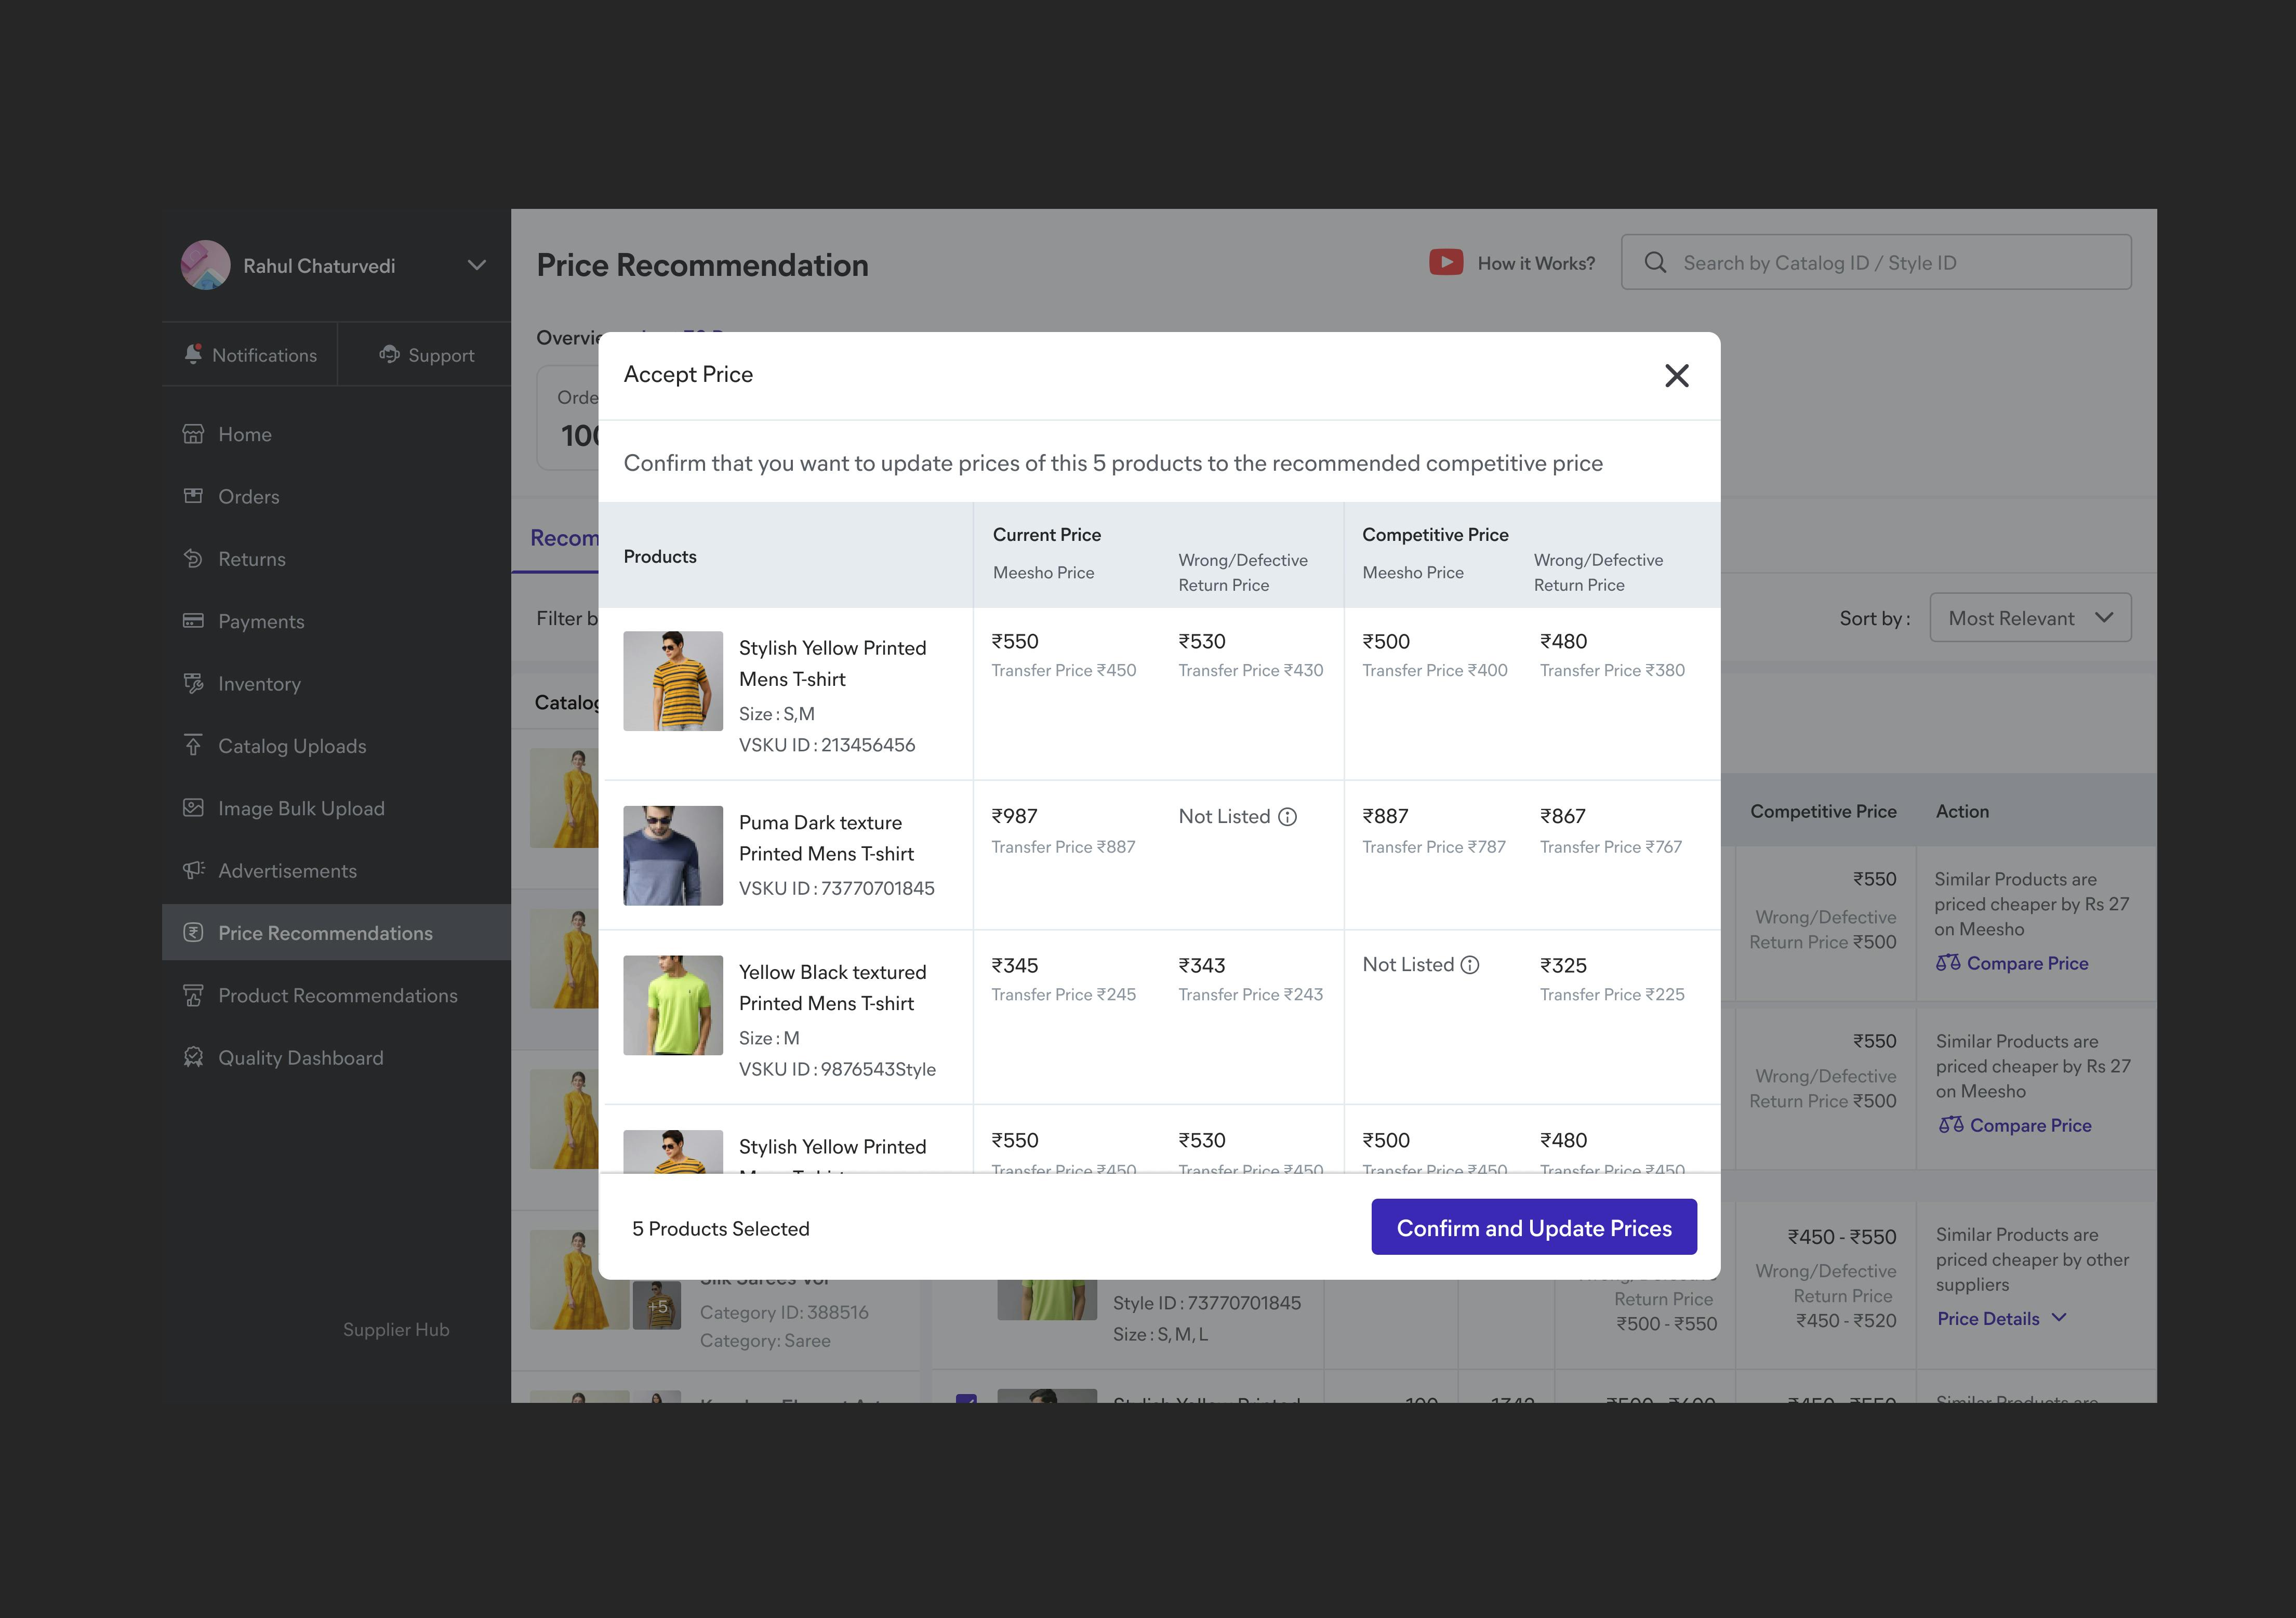
Task: Open Payments page in sidebar
Action: tap(336, 621)
